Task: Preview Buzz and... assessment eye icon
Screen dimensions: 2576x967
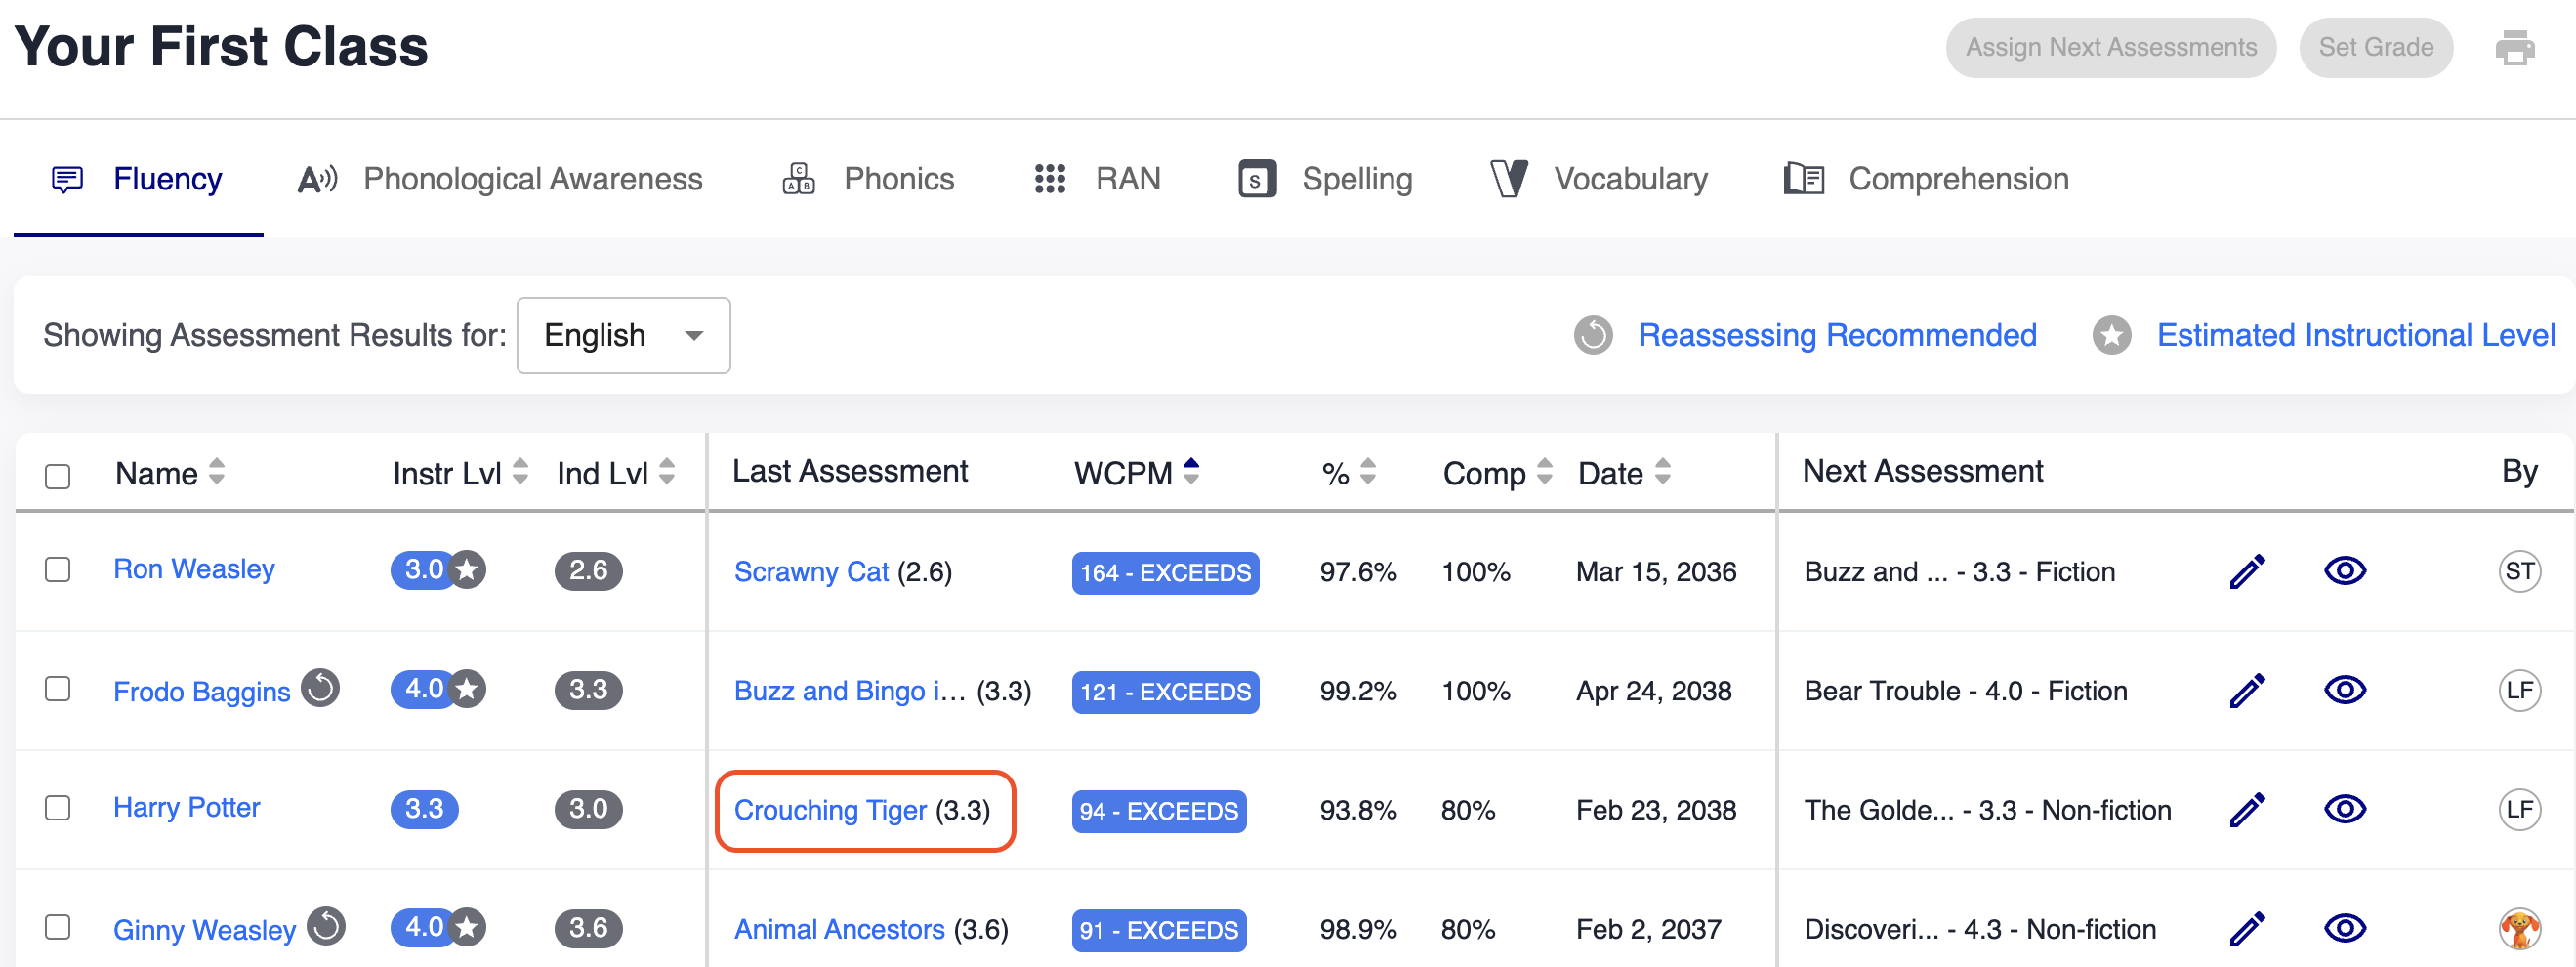Action: (2345, 571)
